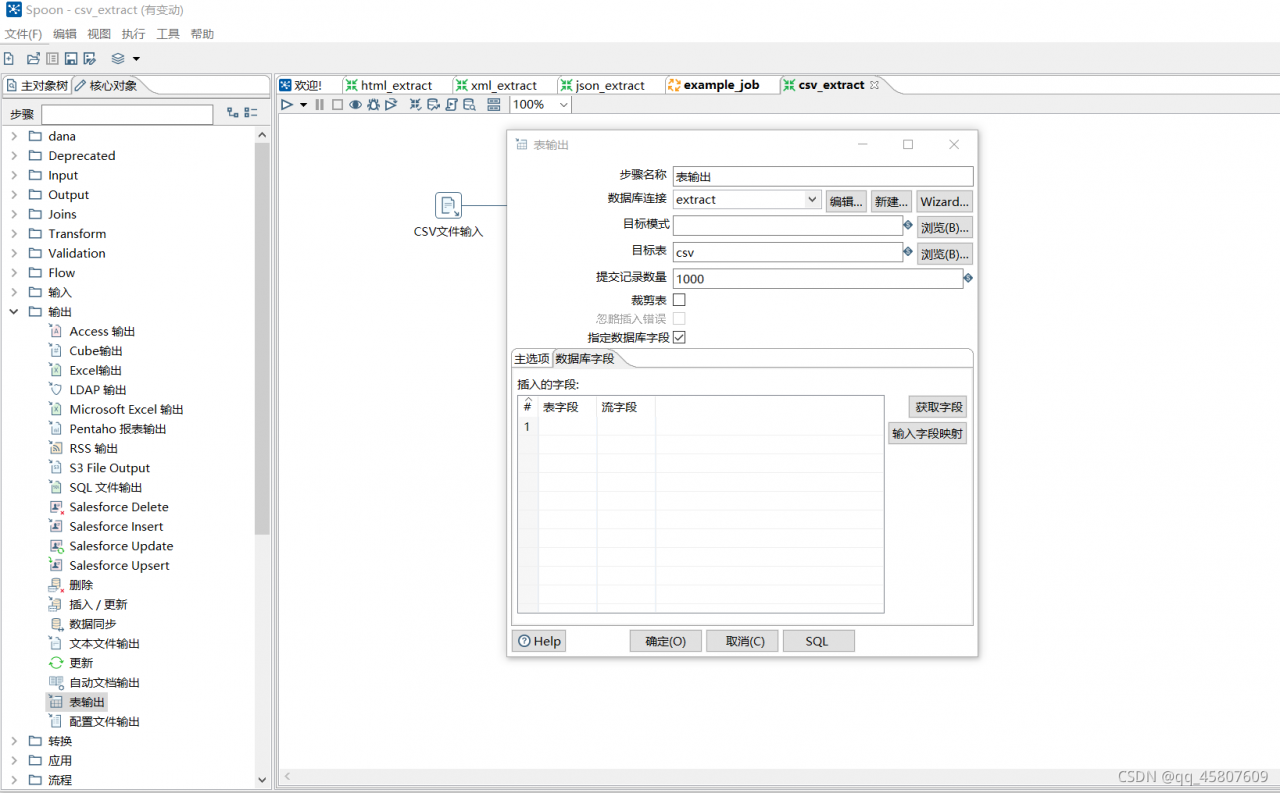This screenshot has width=1280, height=793.
Task: Click the variable diamond icon beside 目标表
Action: pyautogui.click(x=908, y=251)
